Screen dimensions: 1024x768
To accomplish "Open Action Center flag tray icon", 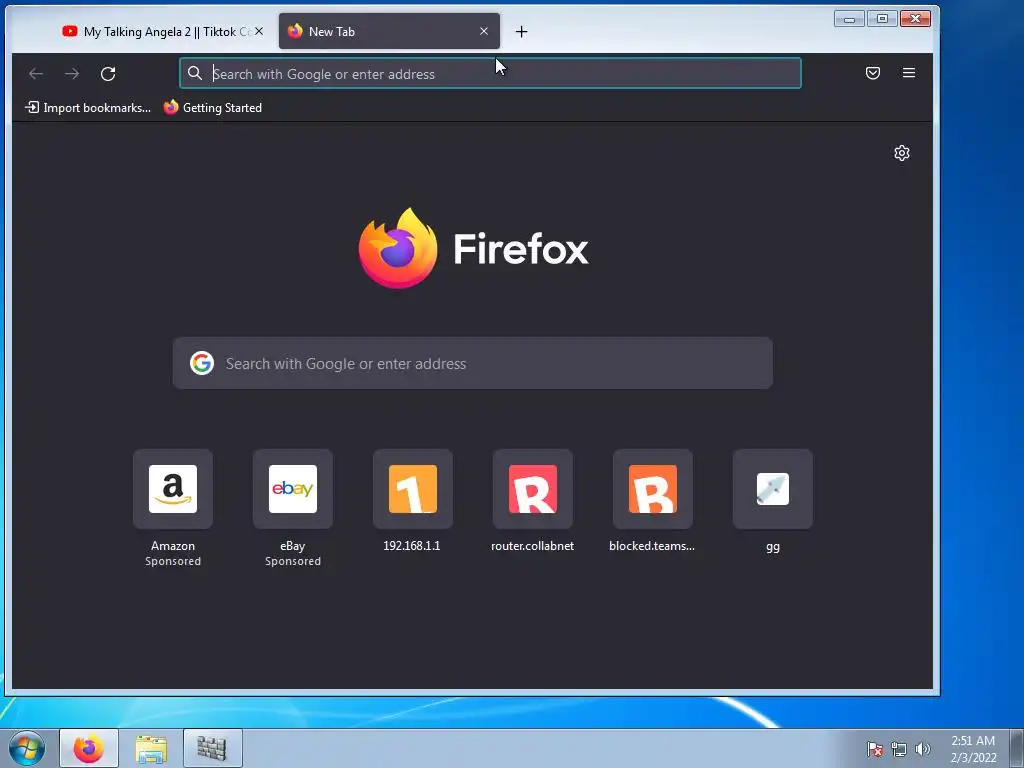I will [874, 749].
